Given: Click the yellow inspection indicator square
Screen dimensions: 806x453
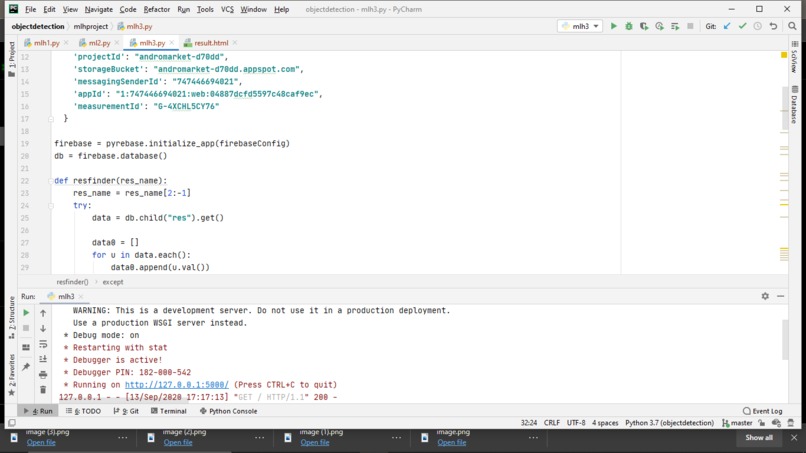Looking at the screenshot, I should (x=784, y=55).
